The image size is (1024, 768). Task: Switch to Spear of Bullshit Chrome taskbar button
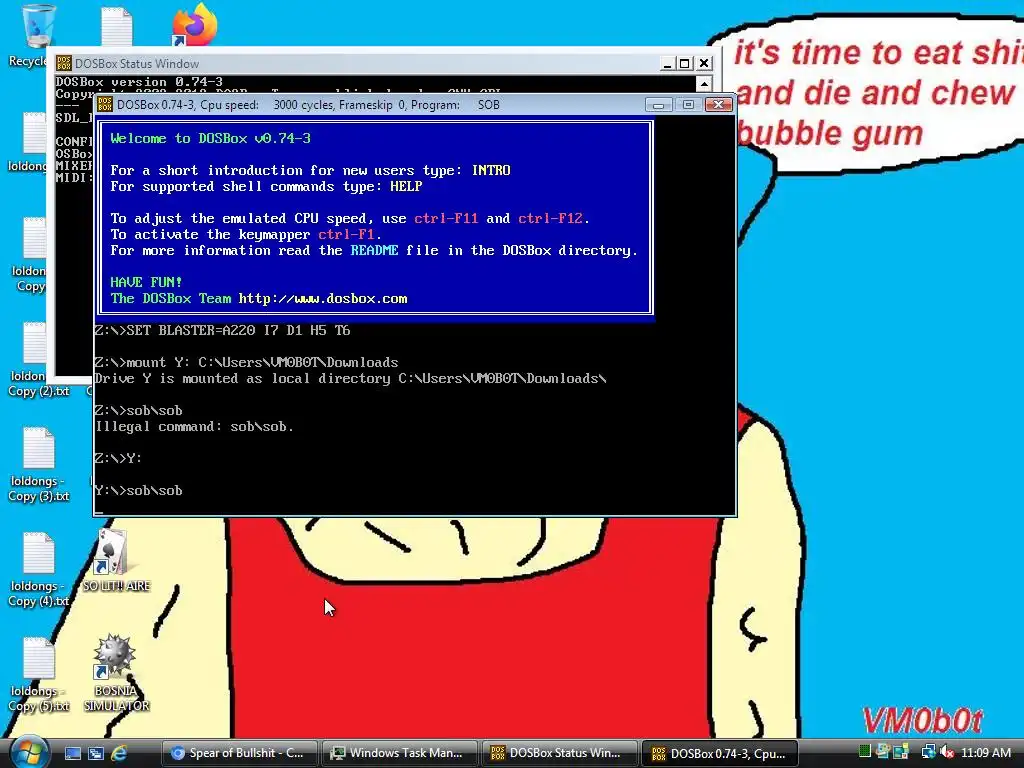coord(239,753)
